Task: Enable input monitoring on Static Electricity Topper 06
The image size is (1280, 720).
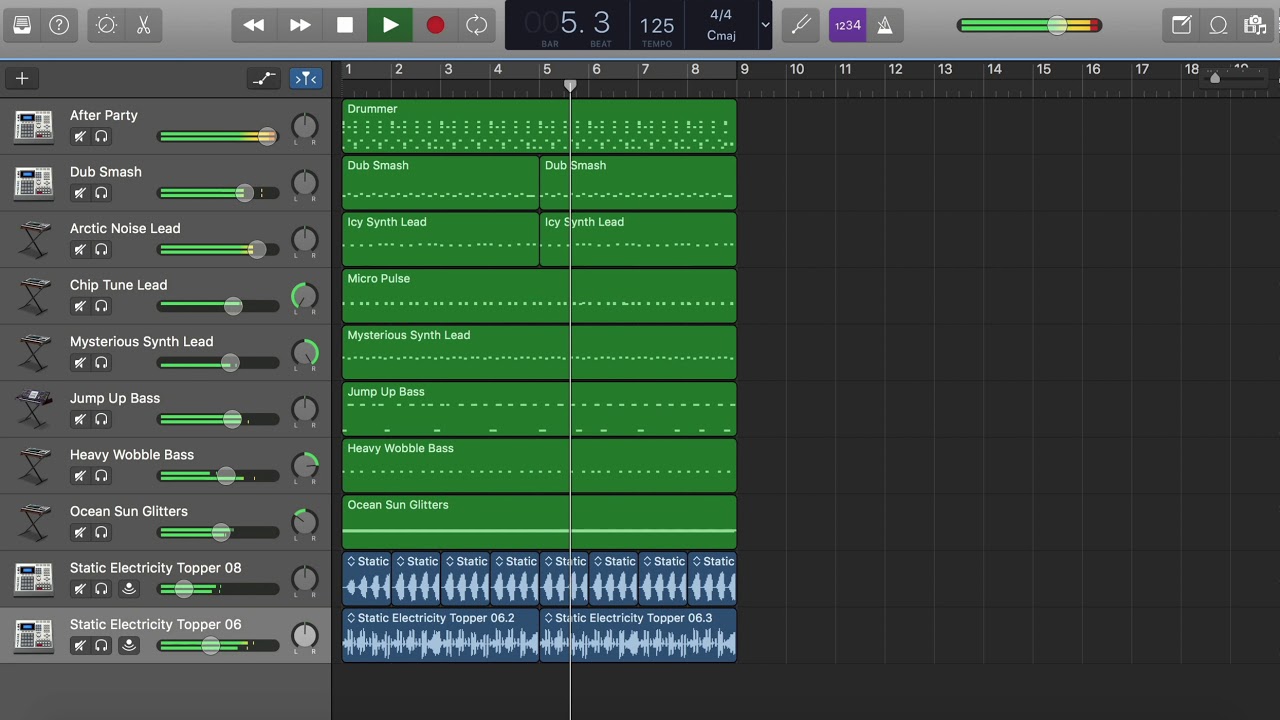Action: [x=128, y=646]
